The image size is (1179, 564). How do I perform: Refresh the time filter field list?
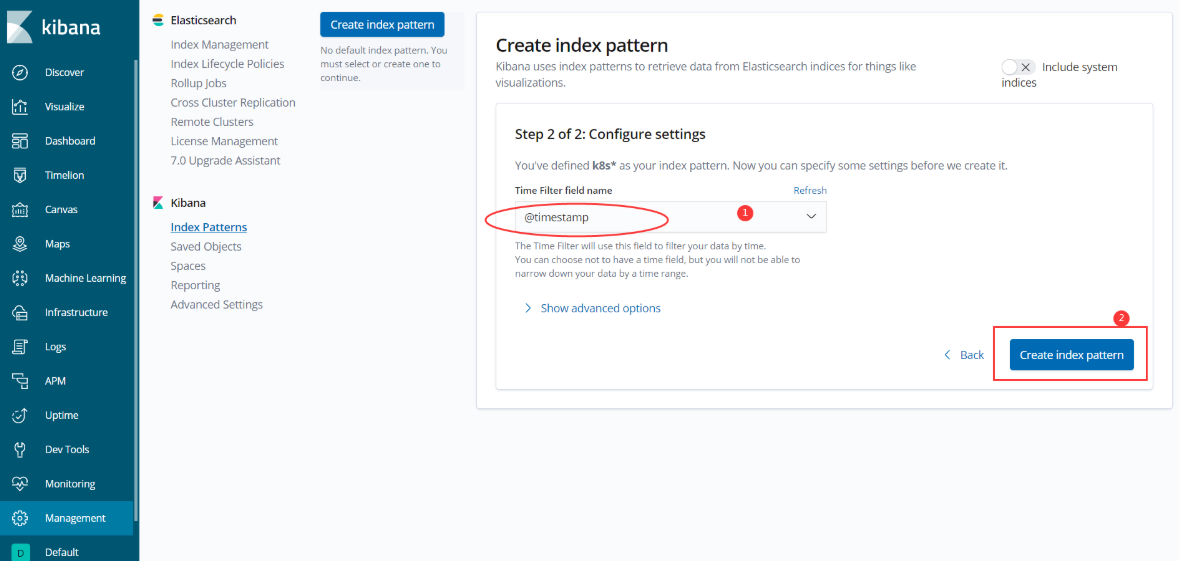coord(810,190)
